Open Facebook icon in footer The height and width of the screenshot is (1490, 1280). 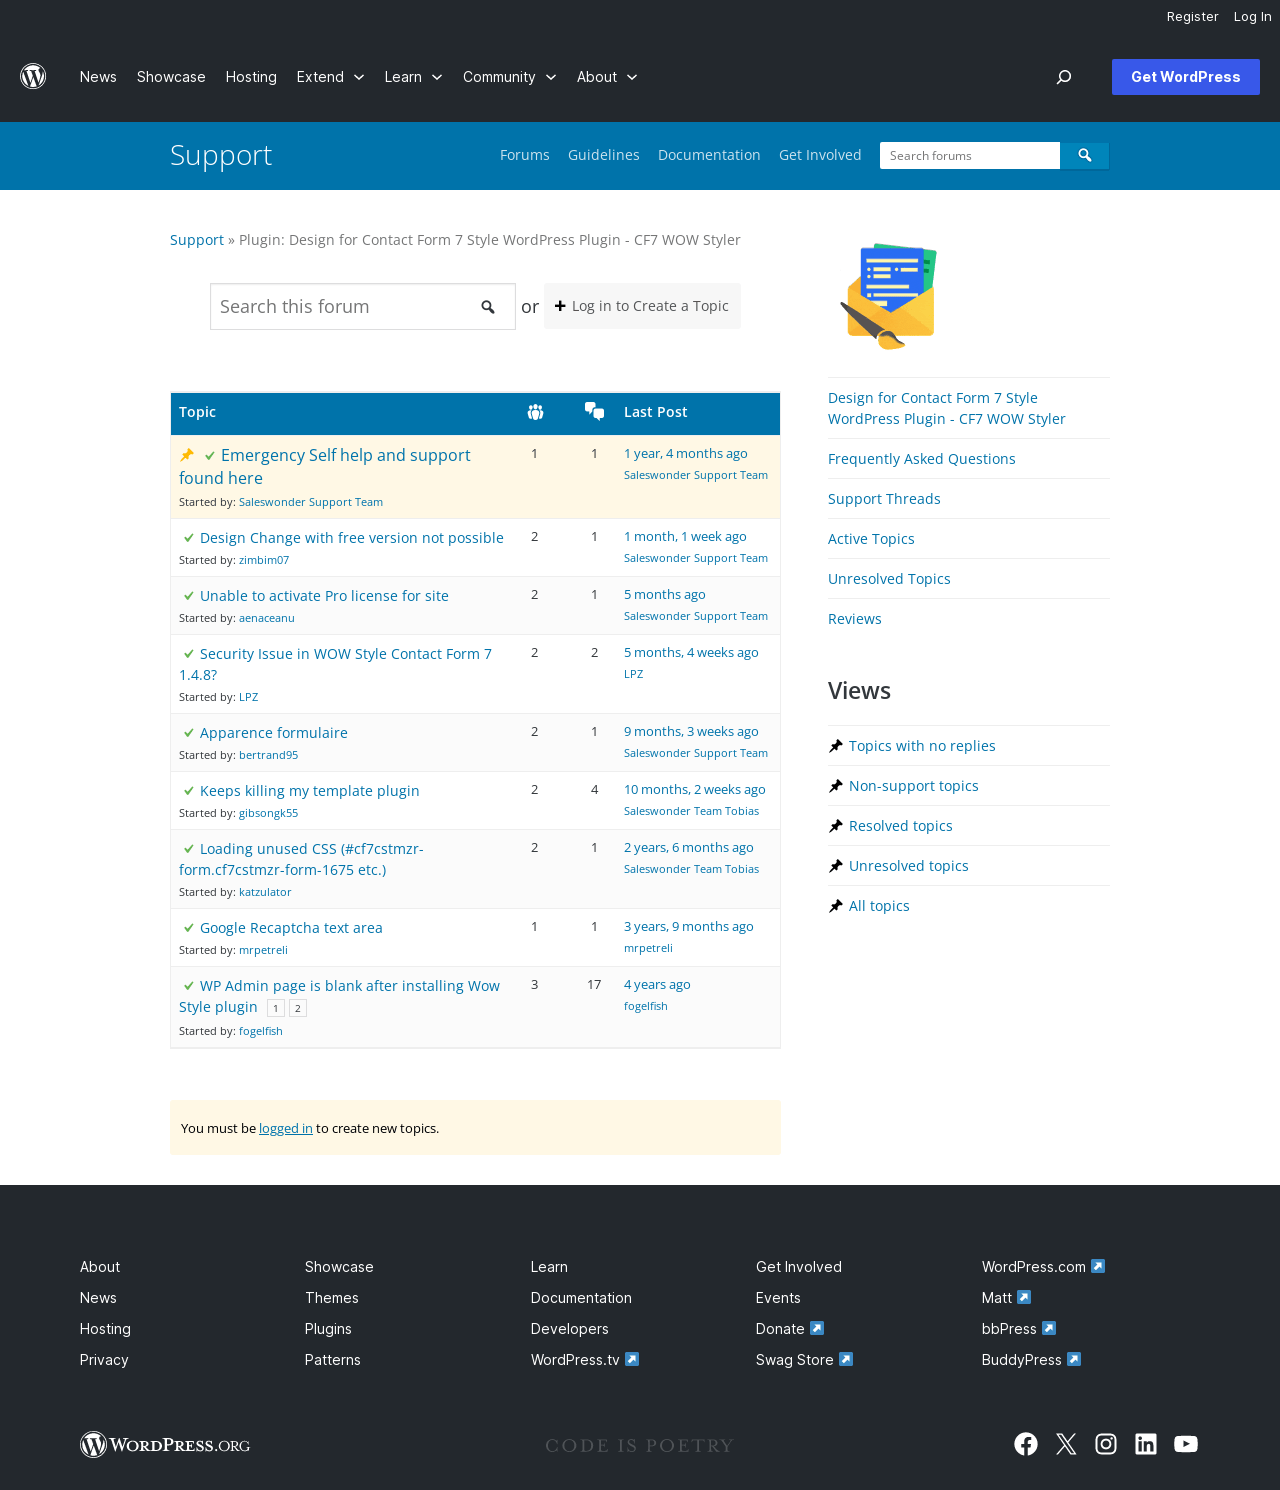click(x=1026, y=1444)
